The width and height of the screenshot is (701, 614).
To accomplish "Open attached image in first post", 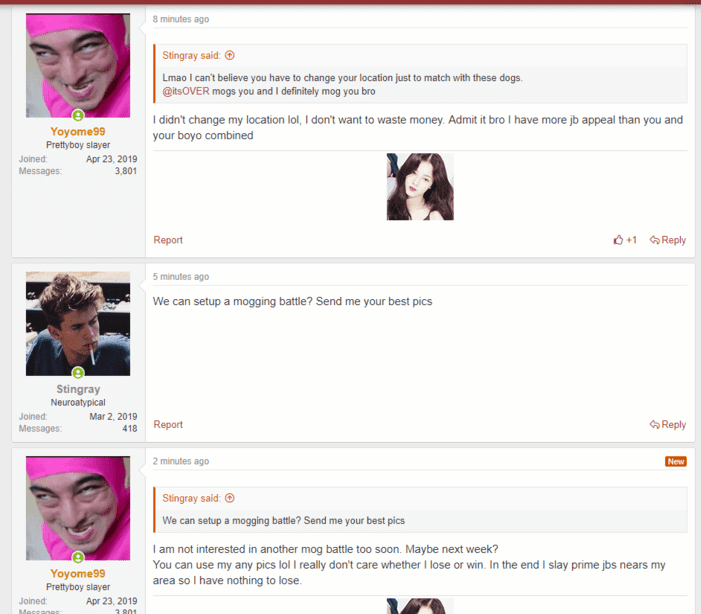I will tap(420, 187).
